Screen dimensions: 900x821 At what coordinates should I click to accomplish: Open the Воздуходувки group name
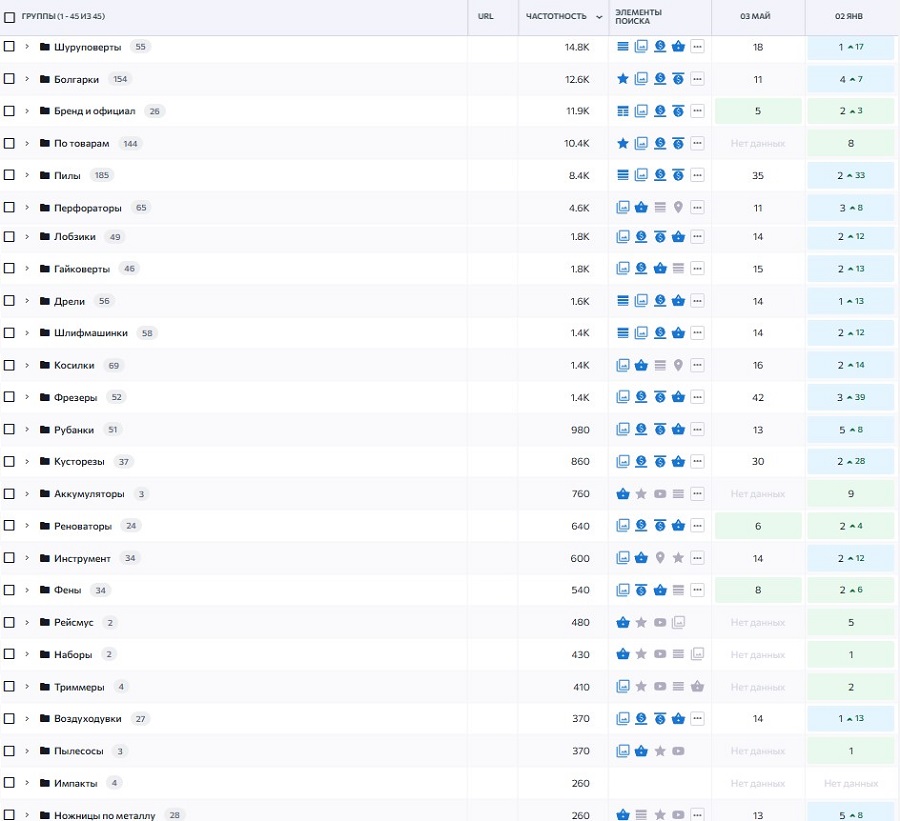(87, 719)
